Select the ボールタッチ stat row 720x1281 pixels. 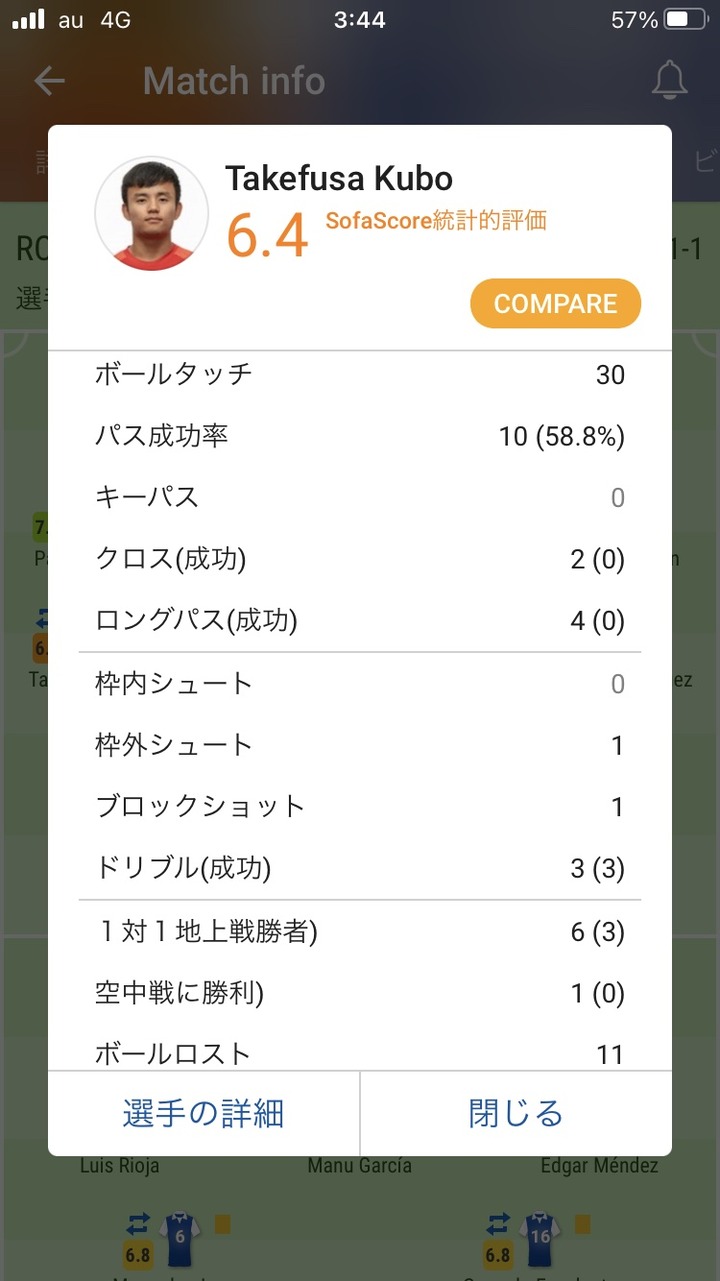(359, 375)
